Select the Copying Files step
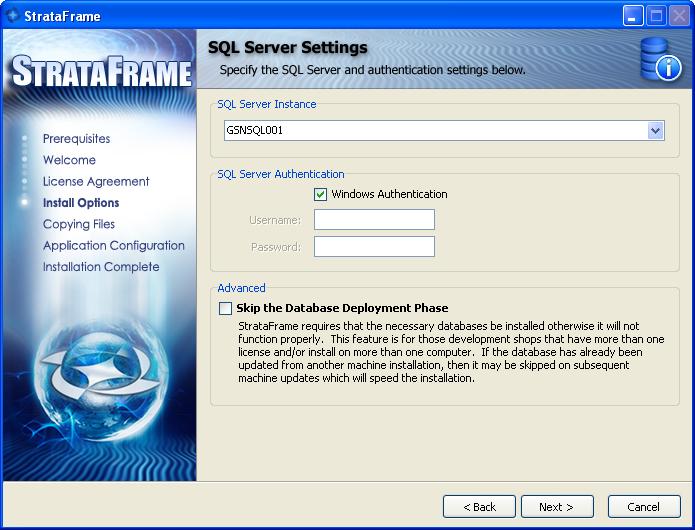 pos(79,225)
